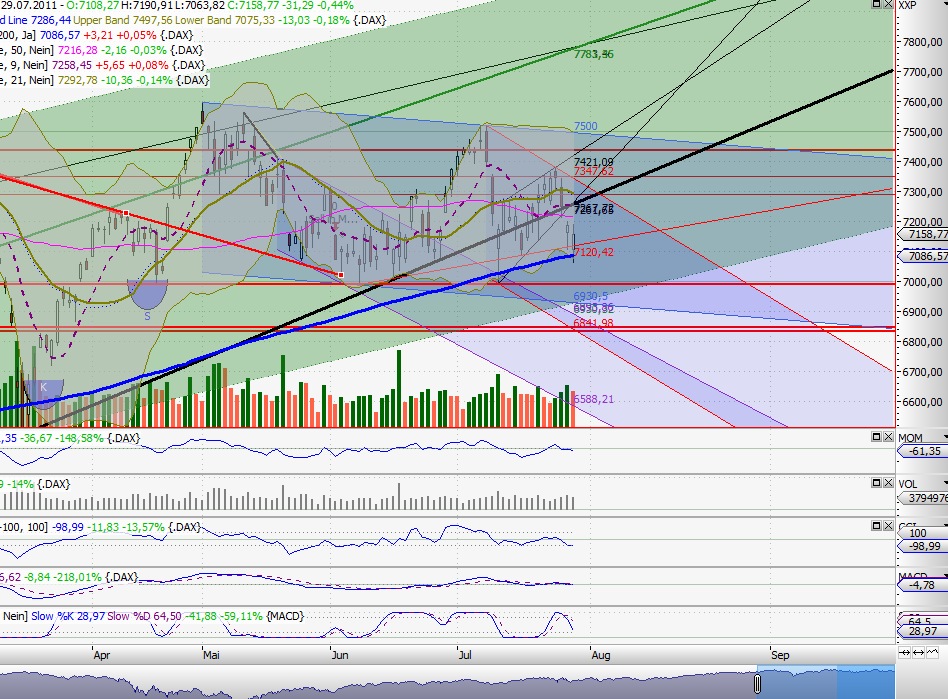
Task: Click the 7258,45 nine-period average legend
Action: (x=71, y=65)
